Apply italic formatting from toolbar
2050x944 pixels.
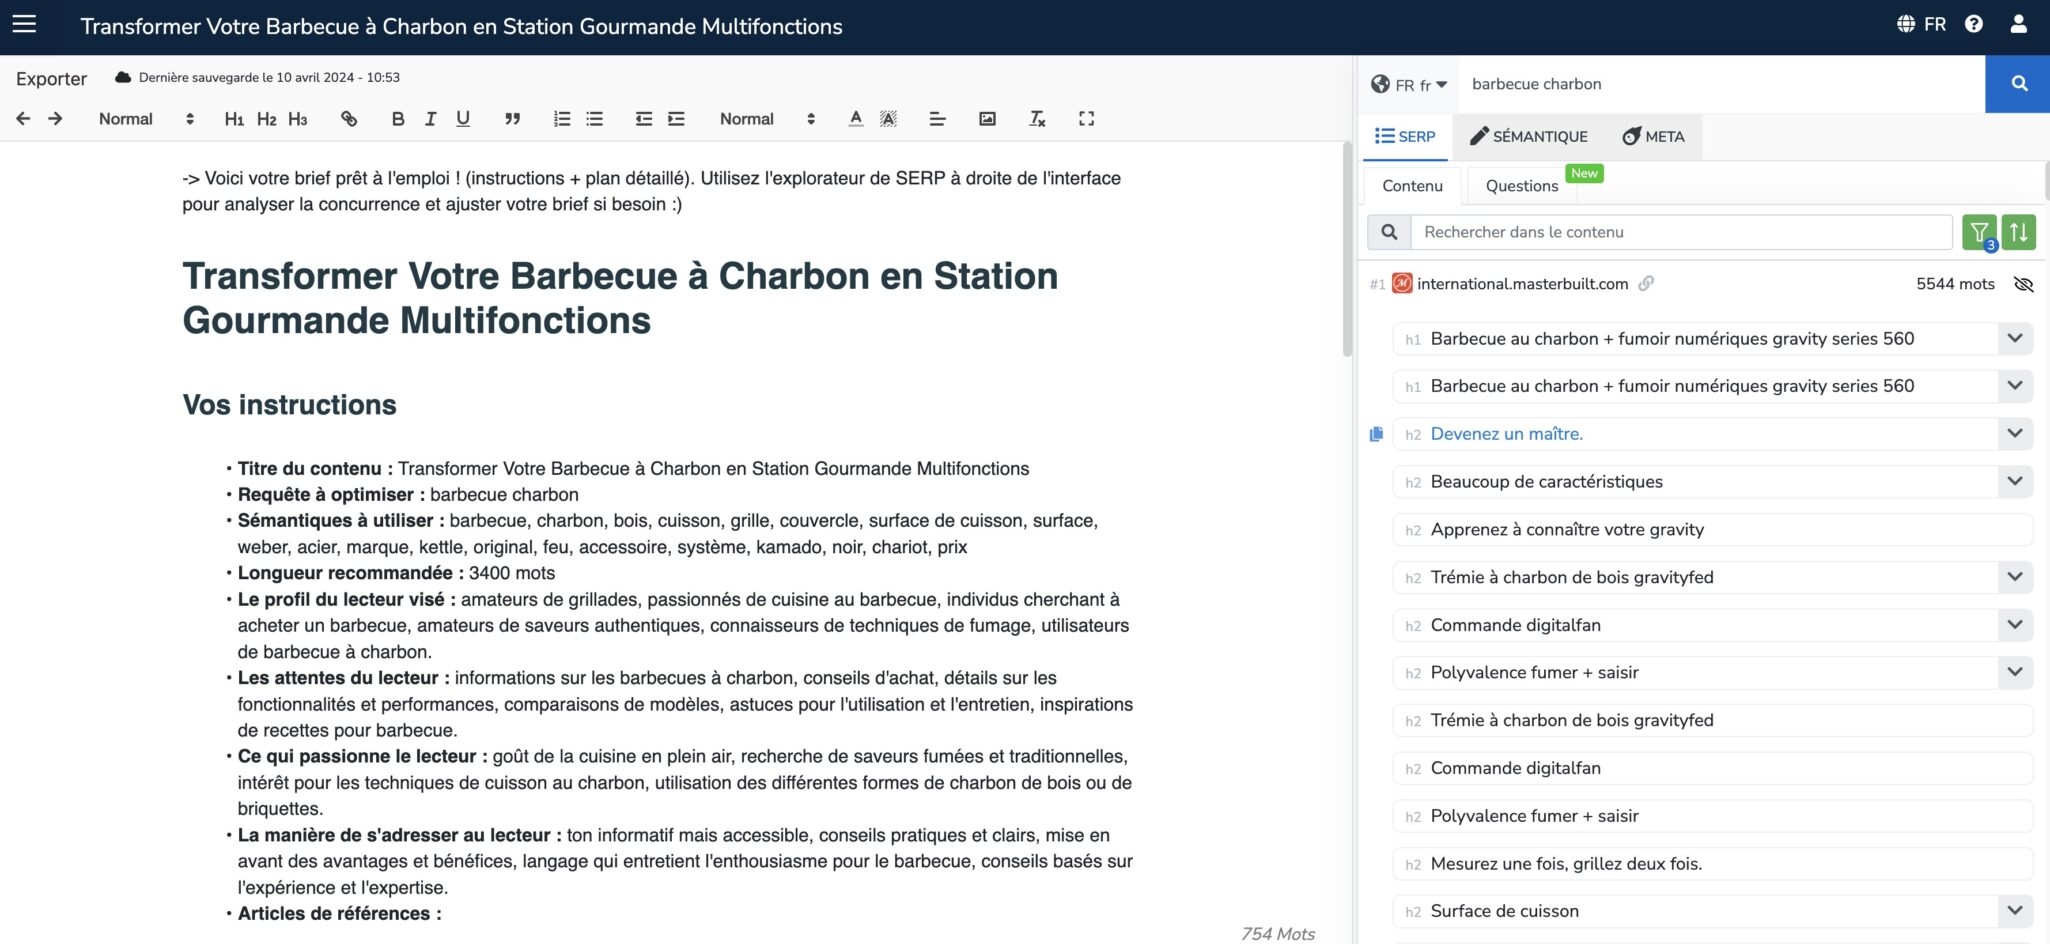pyautogui.click(x=430, y=119)
